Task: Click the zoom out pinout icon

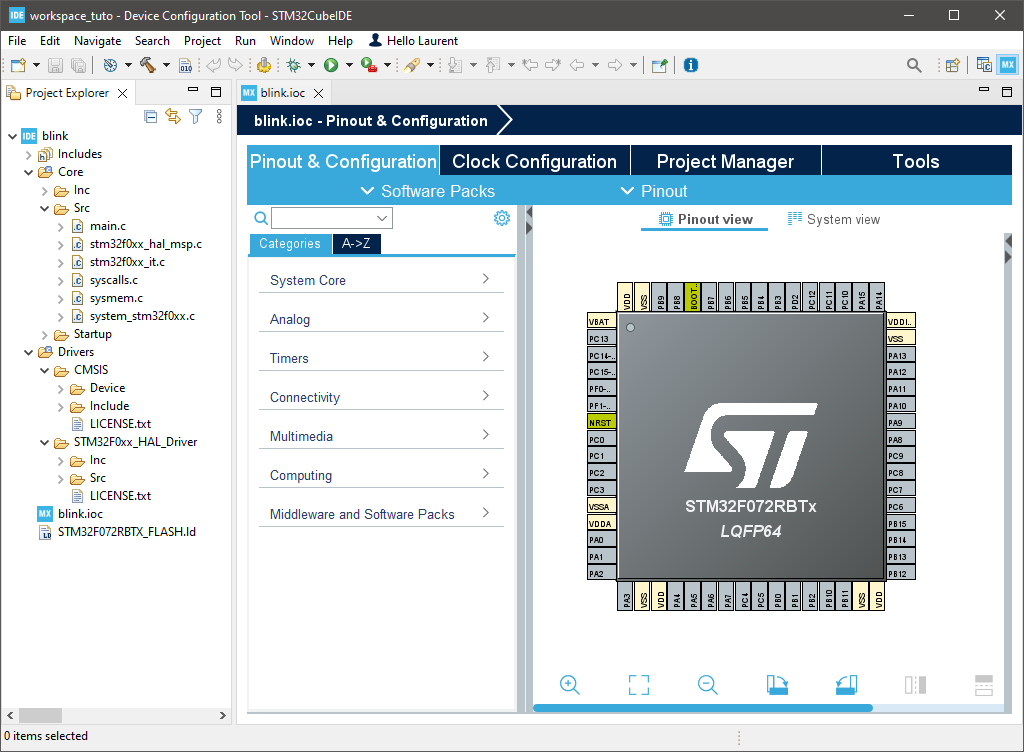Action: click(707, 685)
